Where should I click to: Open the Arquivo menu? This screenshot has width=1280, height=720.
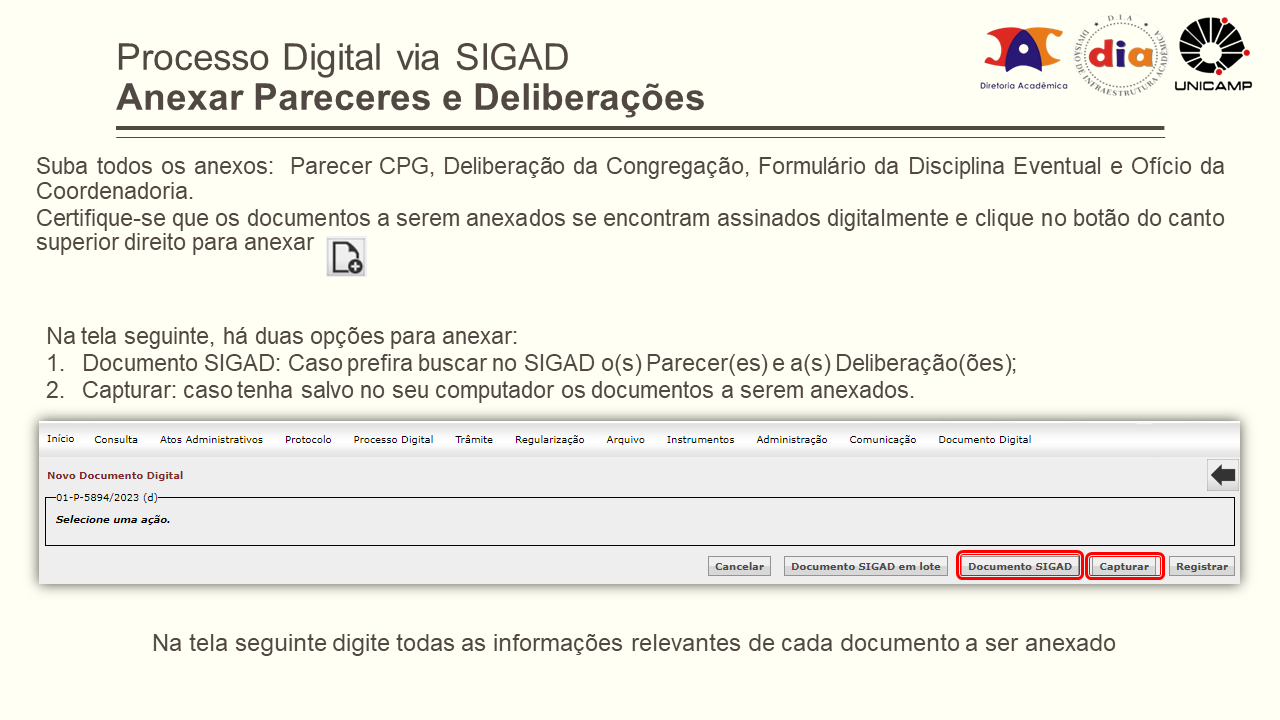pos(626,440)
